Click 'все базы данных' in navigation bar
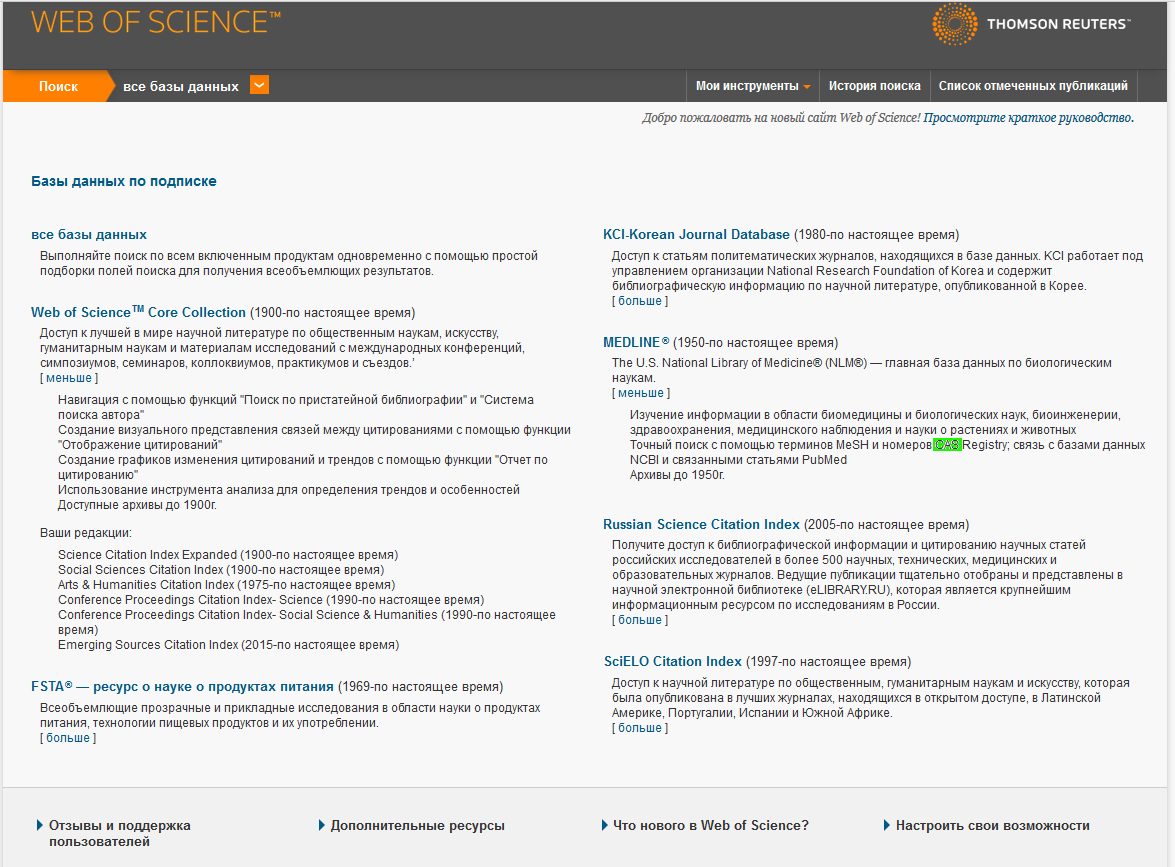The height and width of the screenshot is (867, 1175). click(181, 87)
